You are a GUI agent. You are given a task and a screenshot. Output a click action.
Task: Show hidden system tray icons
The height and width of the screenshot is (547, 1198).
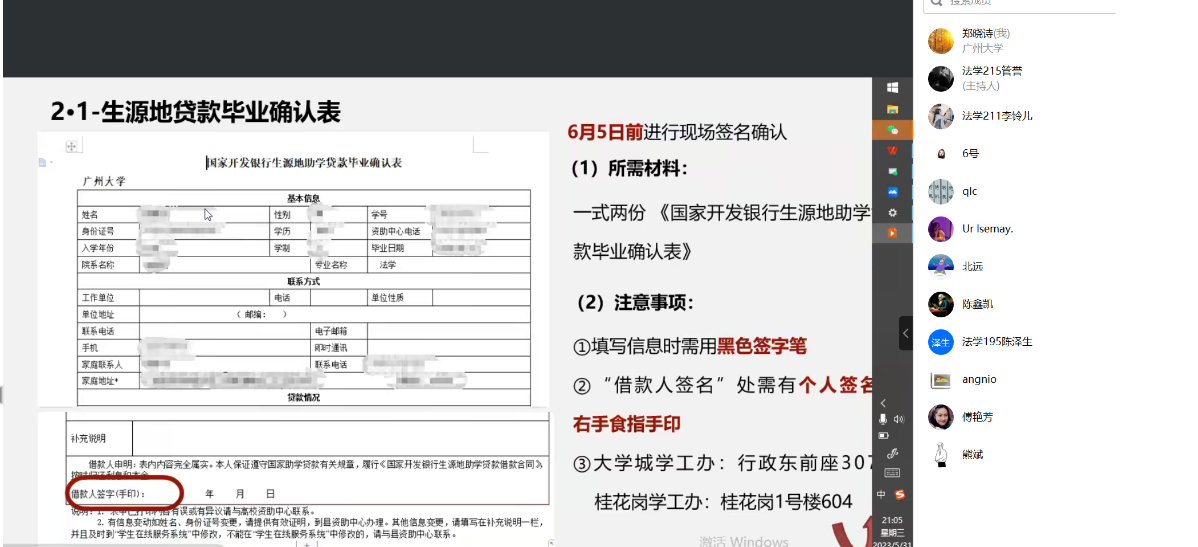point(884,403)
